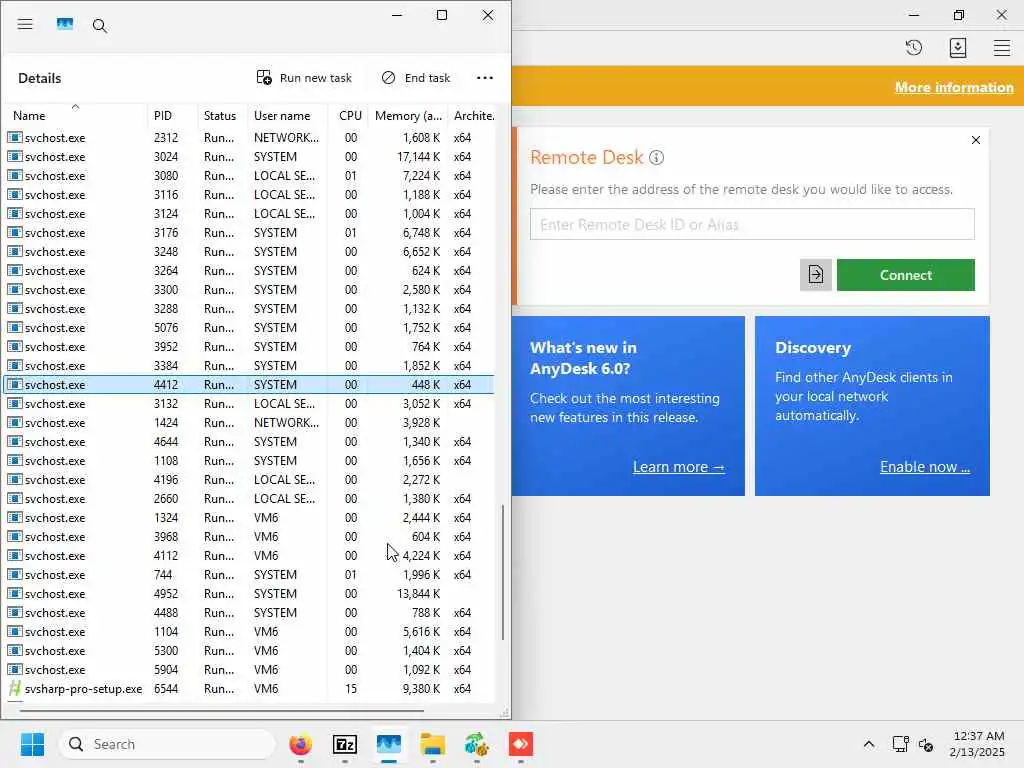Click icon of svchost.exe PID 3132
This screenshot has height=768, width=1024.
[x=14, y=404]
